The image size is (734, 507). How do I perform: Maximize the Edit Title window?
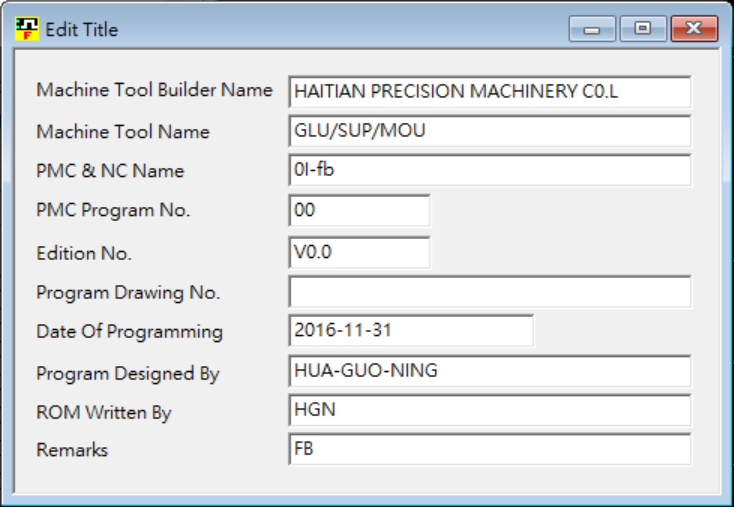click(642, 30)
